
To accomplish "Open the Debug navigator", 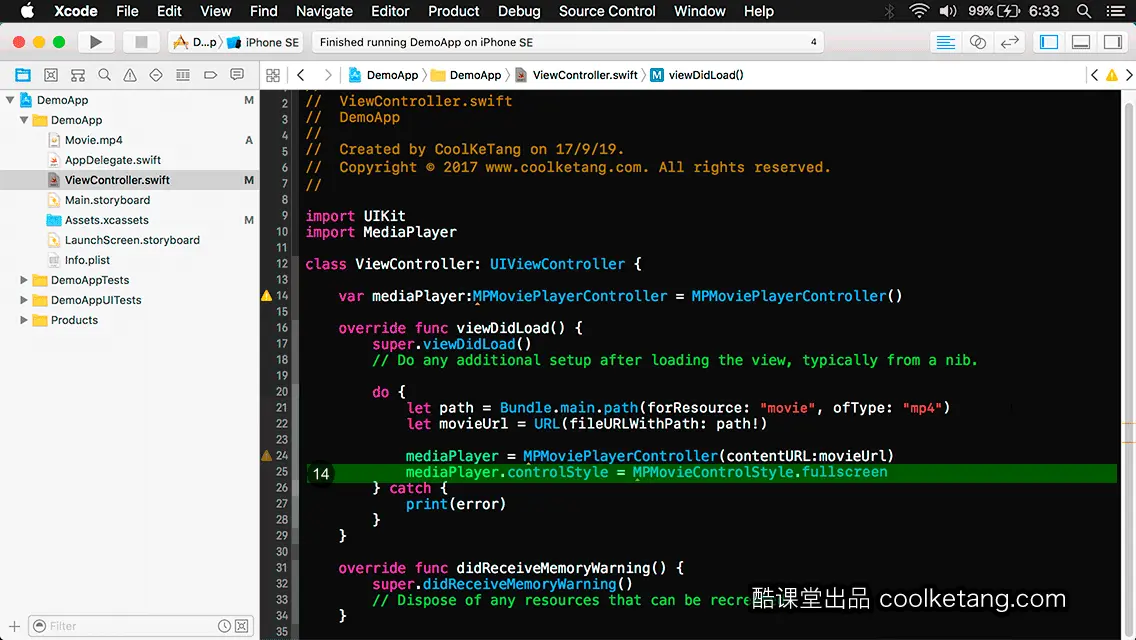I will pyautogui.click(x=183, y=75).
